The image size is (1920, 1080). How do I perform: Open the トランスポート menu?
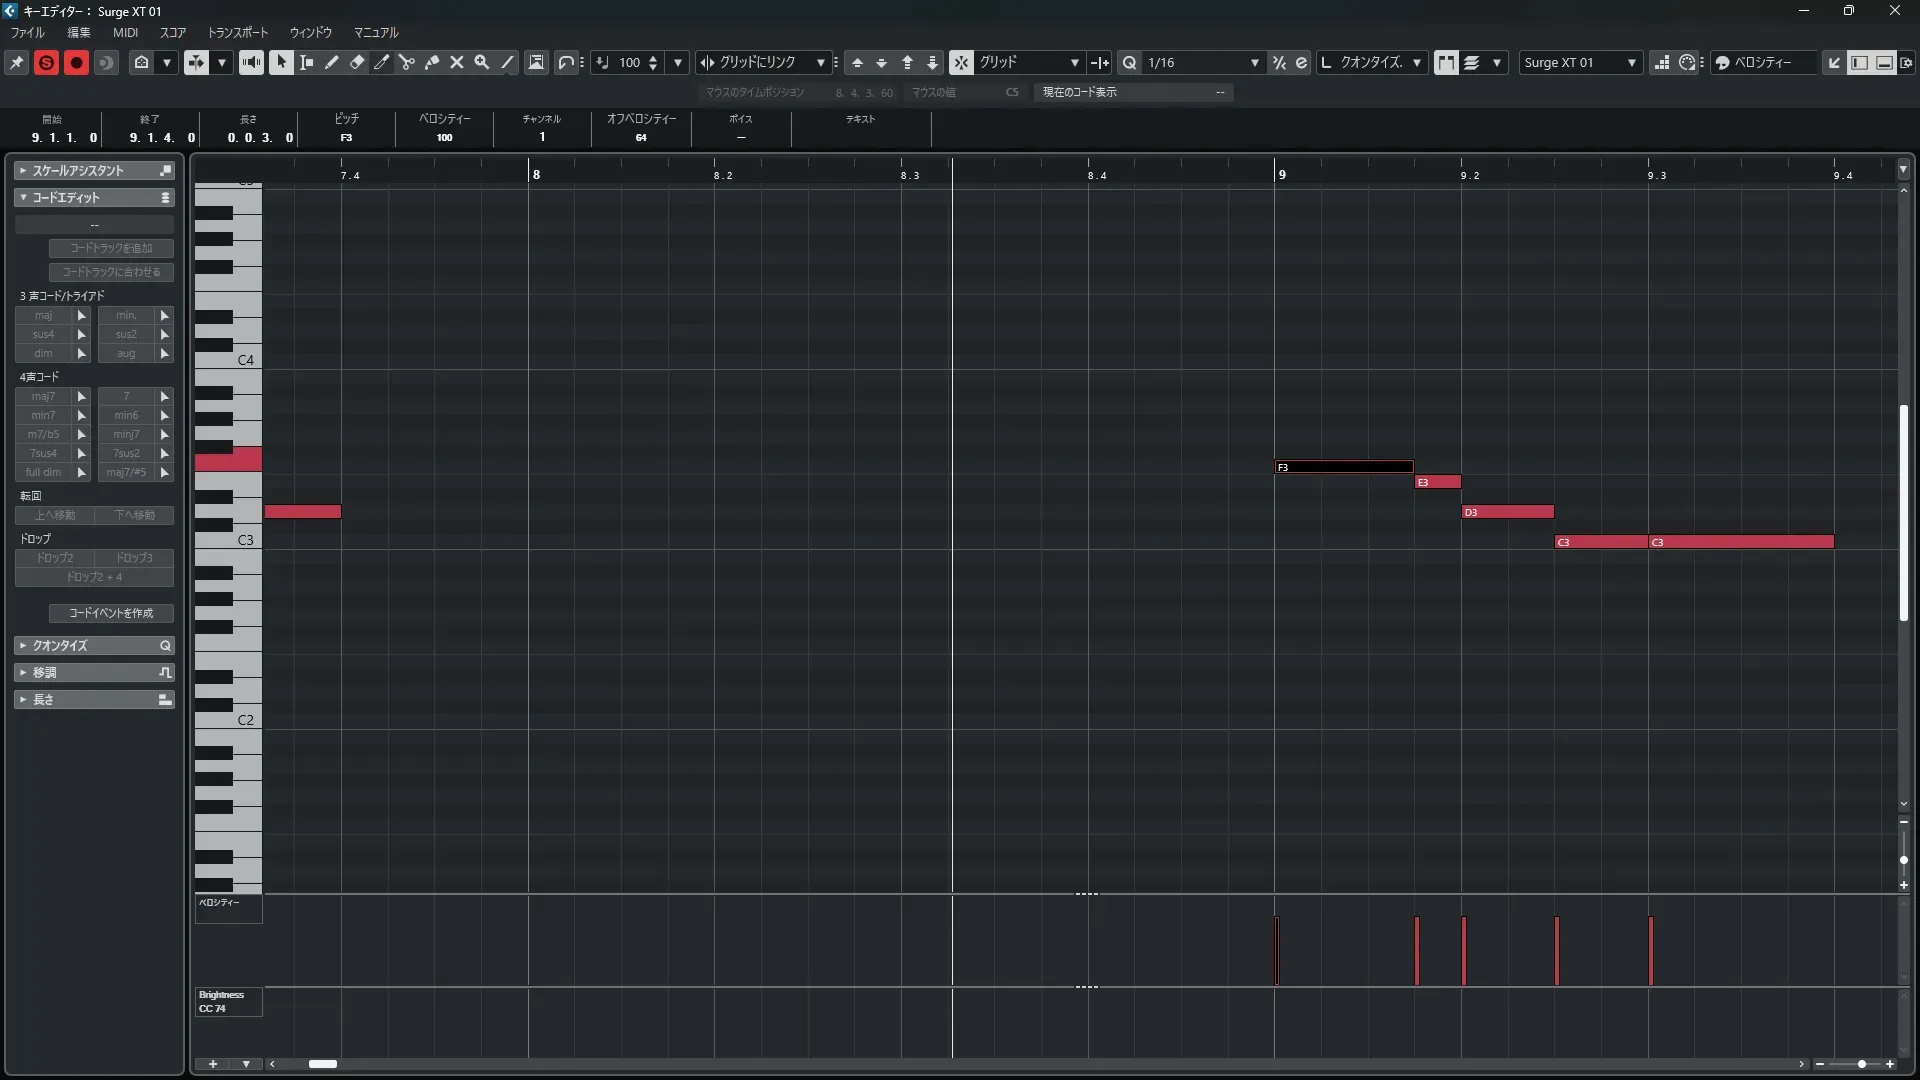point(238,32)
